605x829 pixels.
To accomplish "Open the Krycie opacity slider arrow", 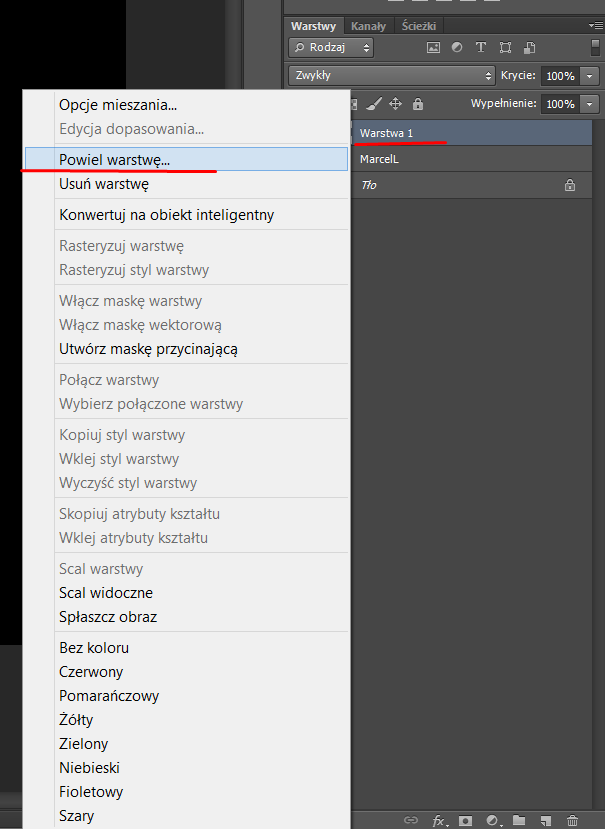I will point(589,76).
